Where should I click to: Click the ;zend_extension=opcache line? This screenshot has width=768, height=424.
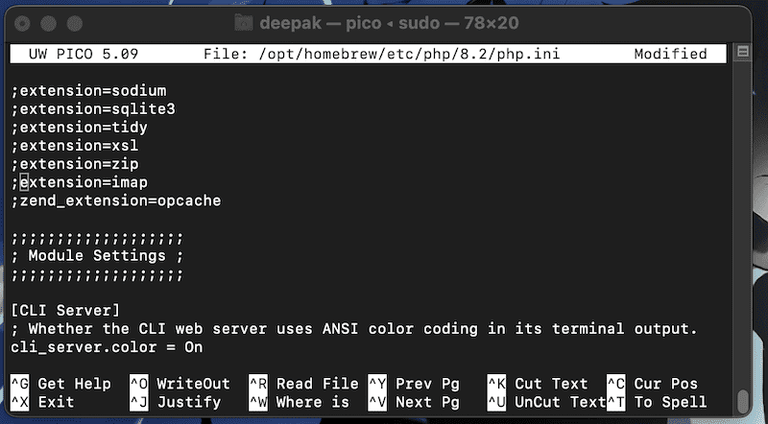coord(116,201)
